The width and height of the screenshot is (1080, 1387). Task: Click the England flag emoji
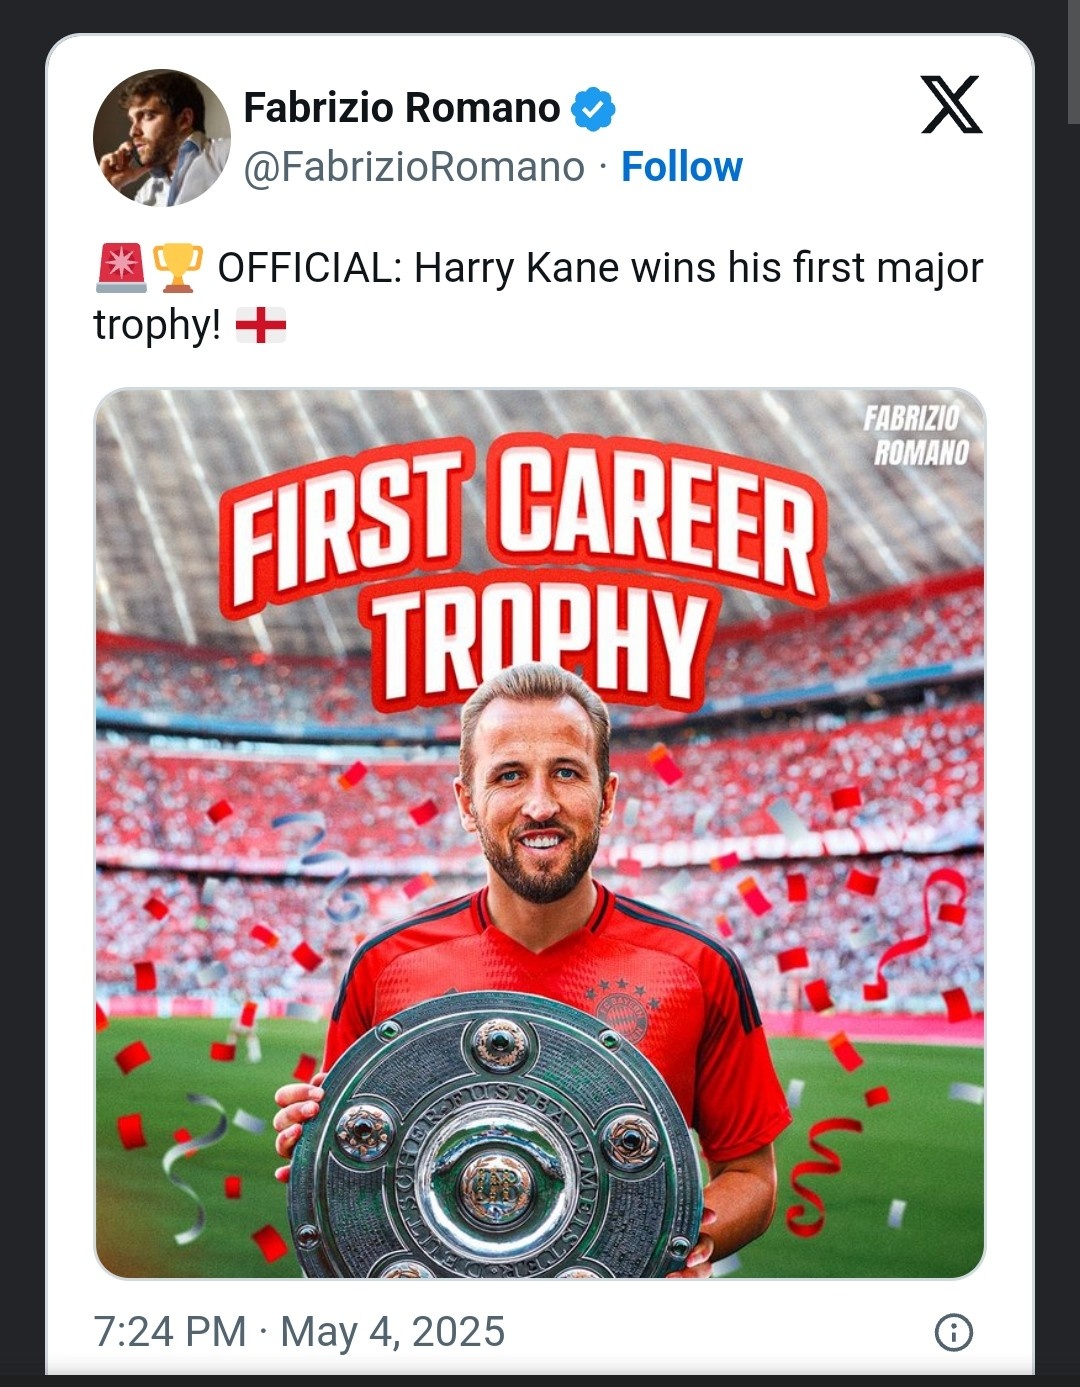(261, 325)
